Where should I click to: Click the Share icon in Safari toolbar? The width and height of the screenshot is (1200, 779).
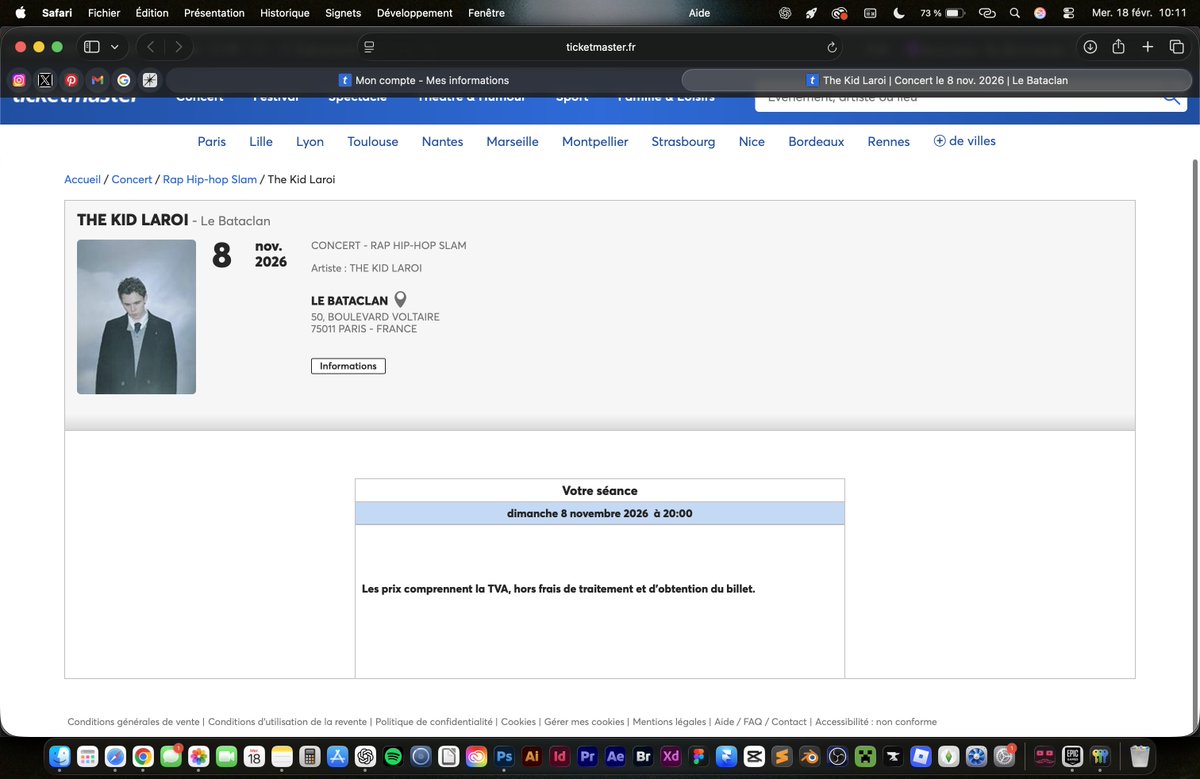(1119, 47)
